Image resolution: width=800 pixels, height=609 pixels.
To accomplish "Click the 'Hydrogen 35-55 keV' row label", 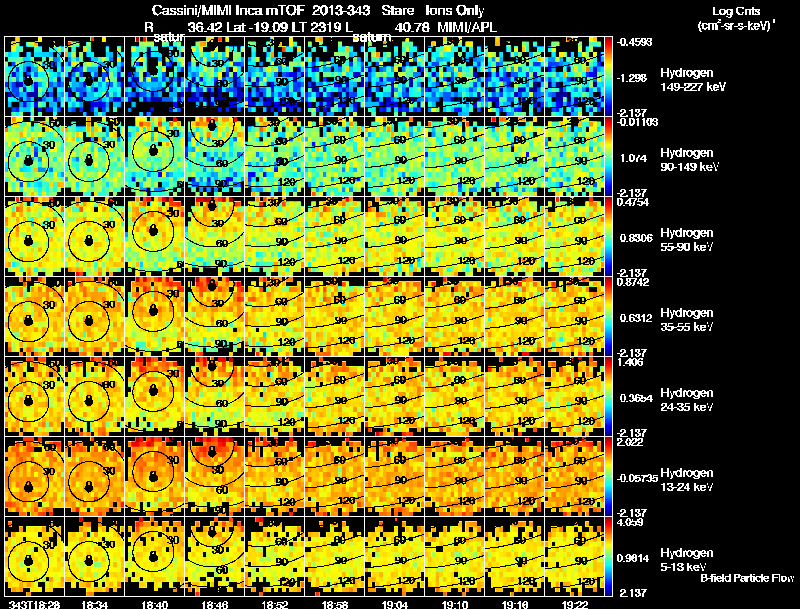I will pos(687,320).
